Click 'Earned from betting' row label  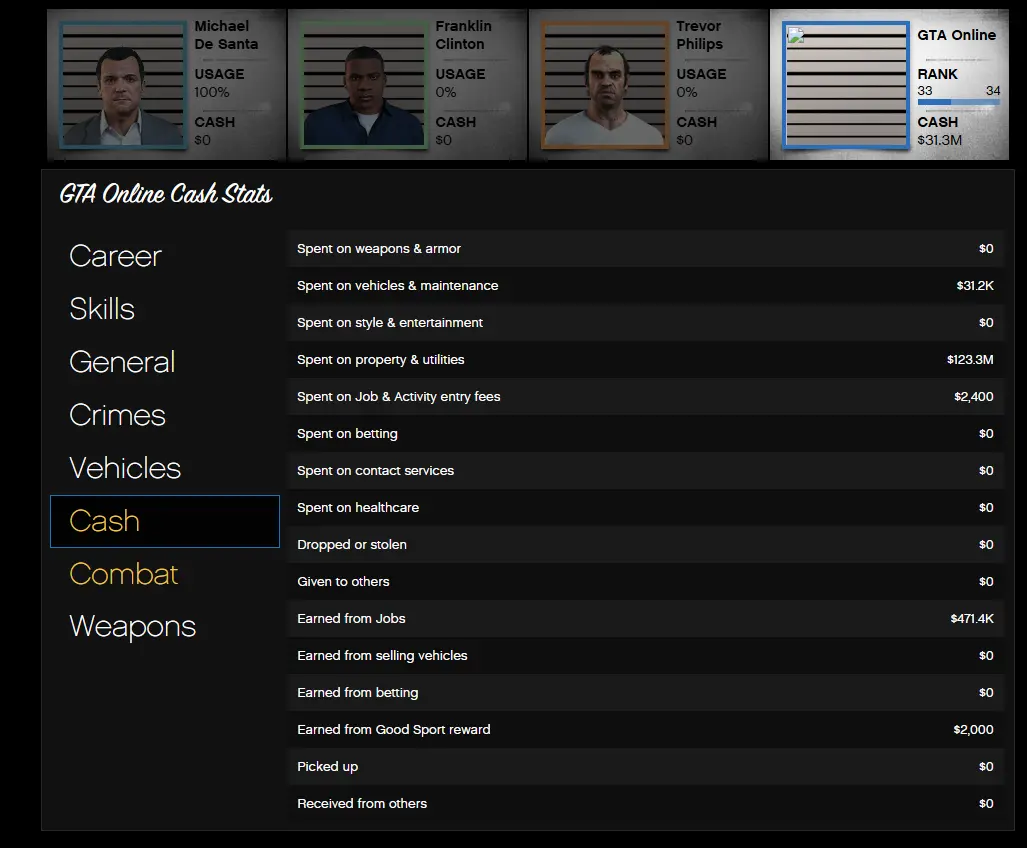point(358,693)
